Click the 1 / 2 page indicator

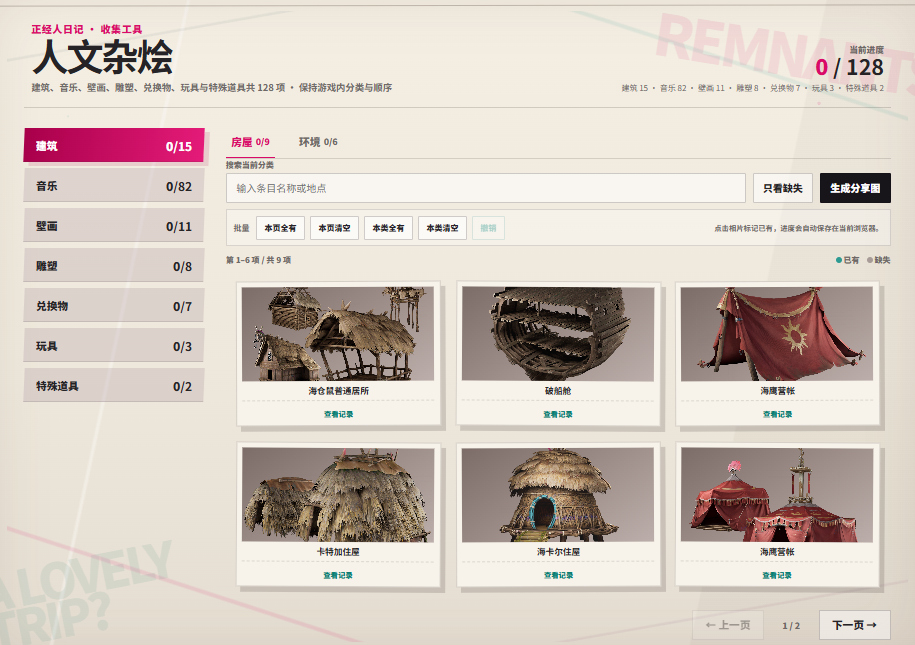(791, 626)
